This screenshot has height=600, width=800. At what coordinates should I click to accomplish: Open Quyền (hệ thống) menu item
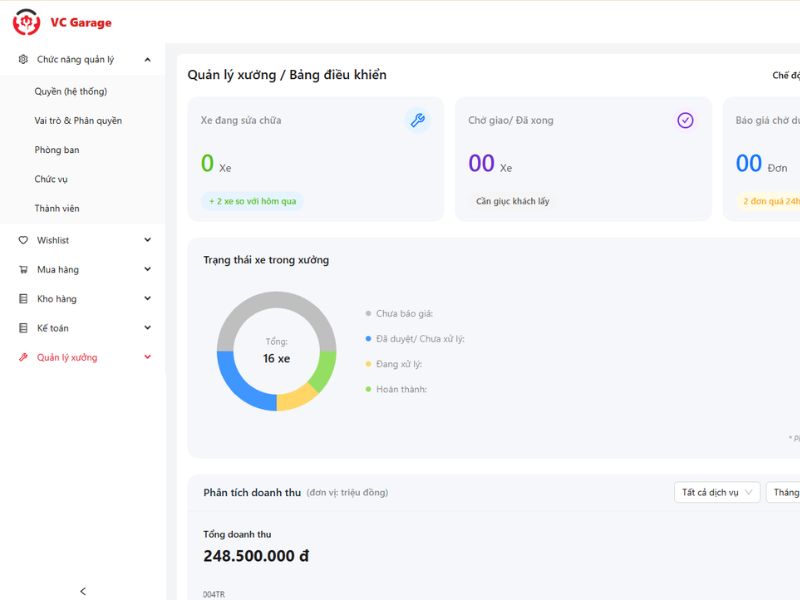click(x=71, y=91)
